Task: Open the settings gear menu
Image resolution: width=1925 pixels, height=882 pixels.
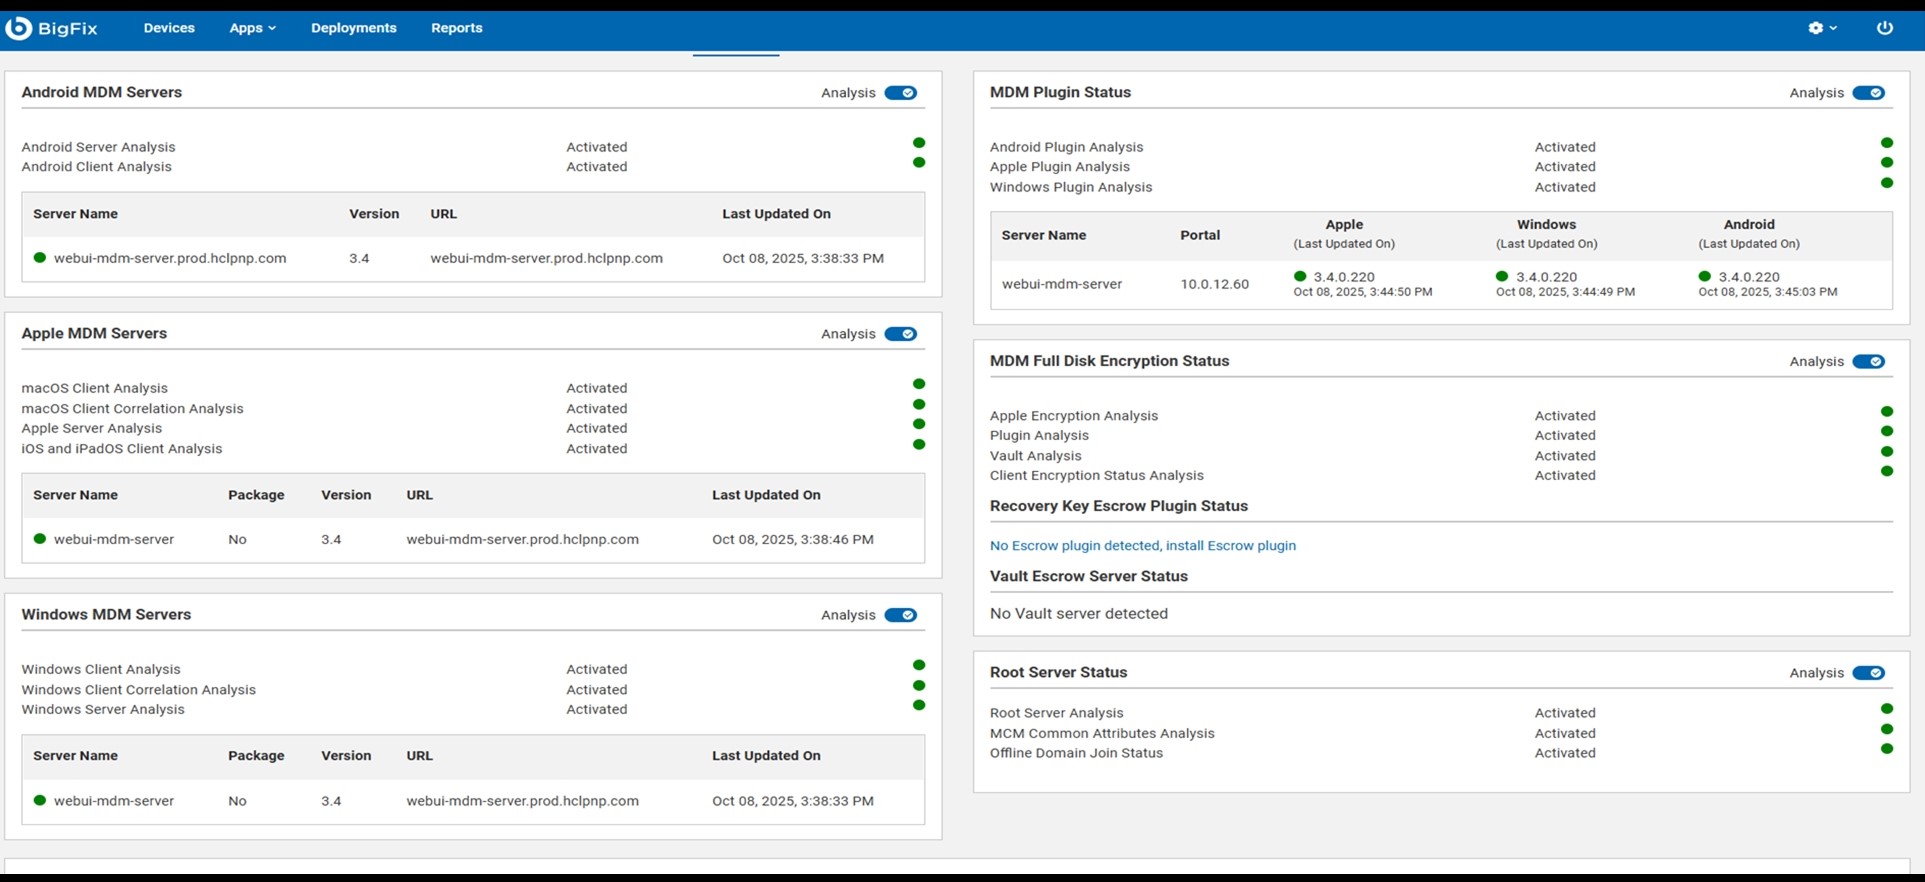Action: coord(1822,28)
